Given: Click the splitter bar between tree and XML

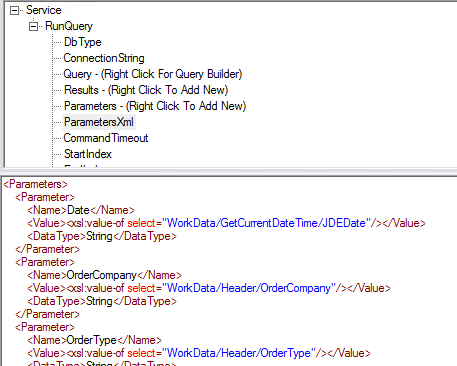Looking at the screenshot, I should [228, 171].
